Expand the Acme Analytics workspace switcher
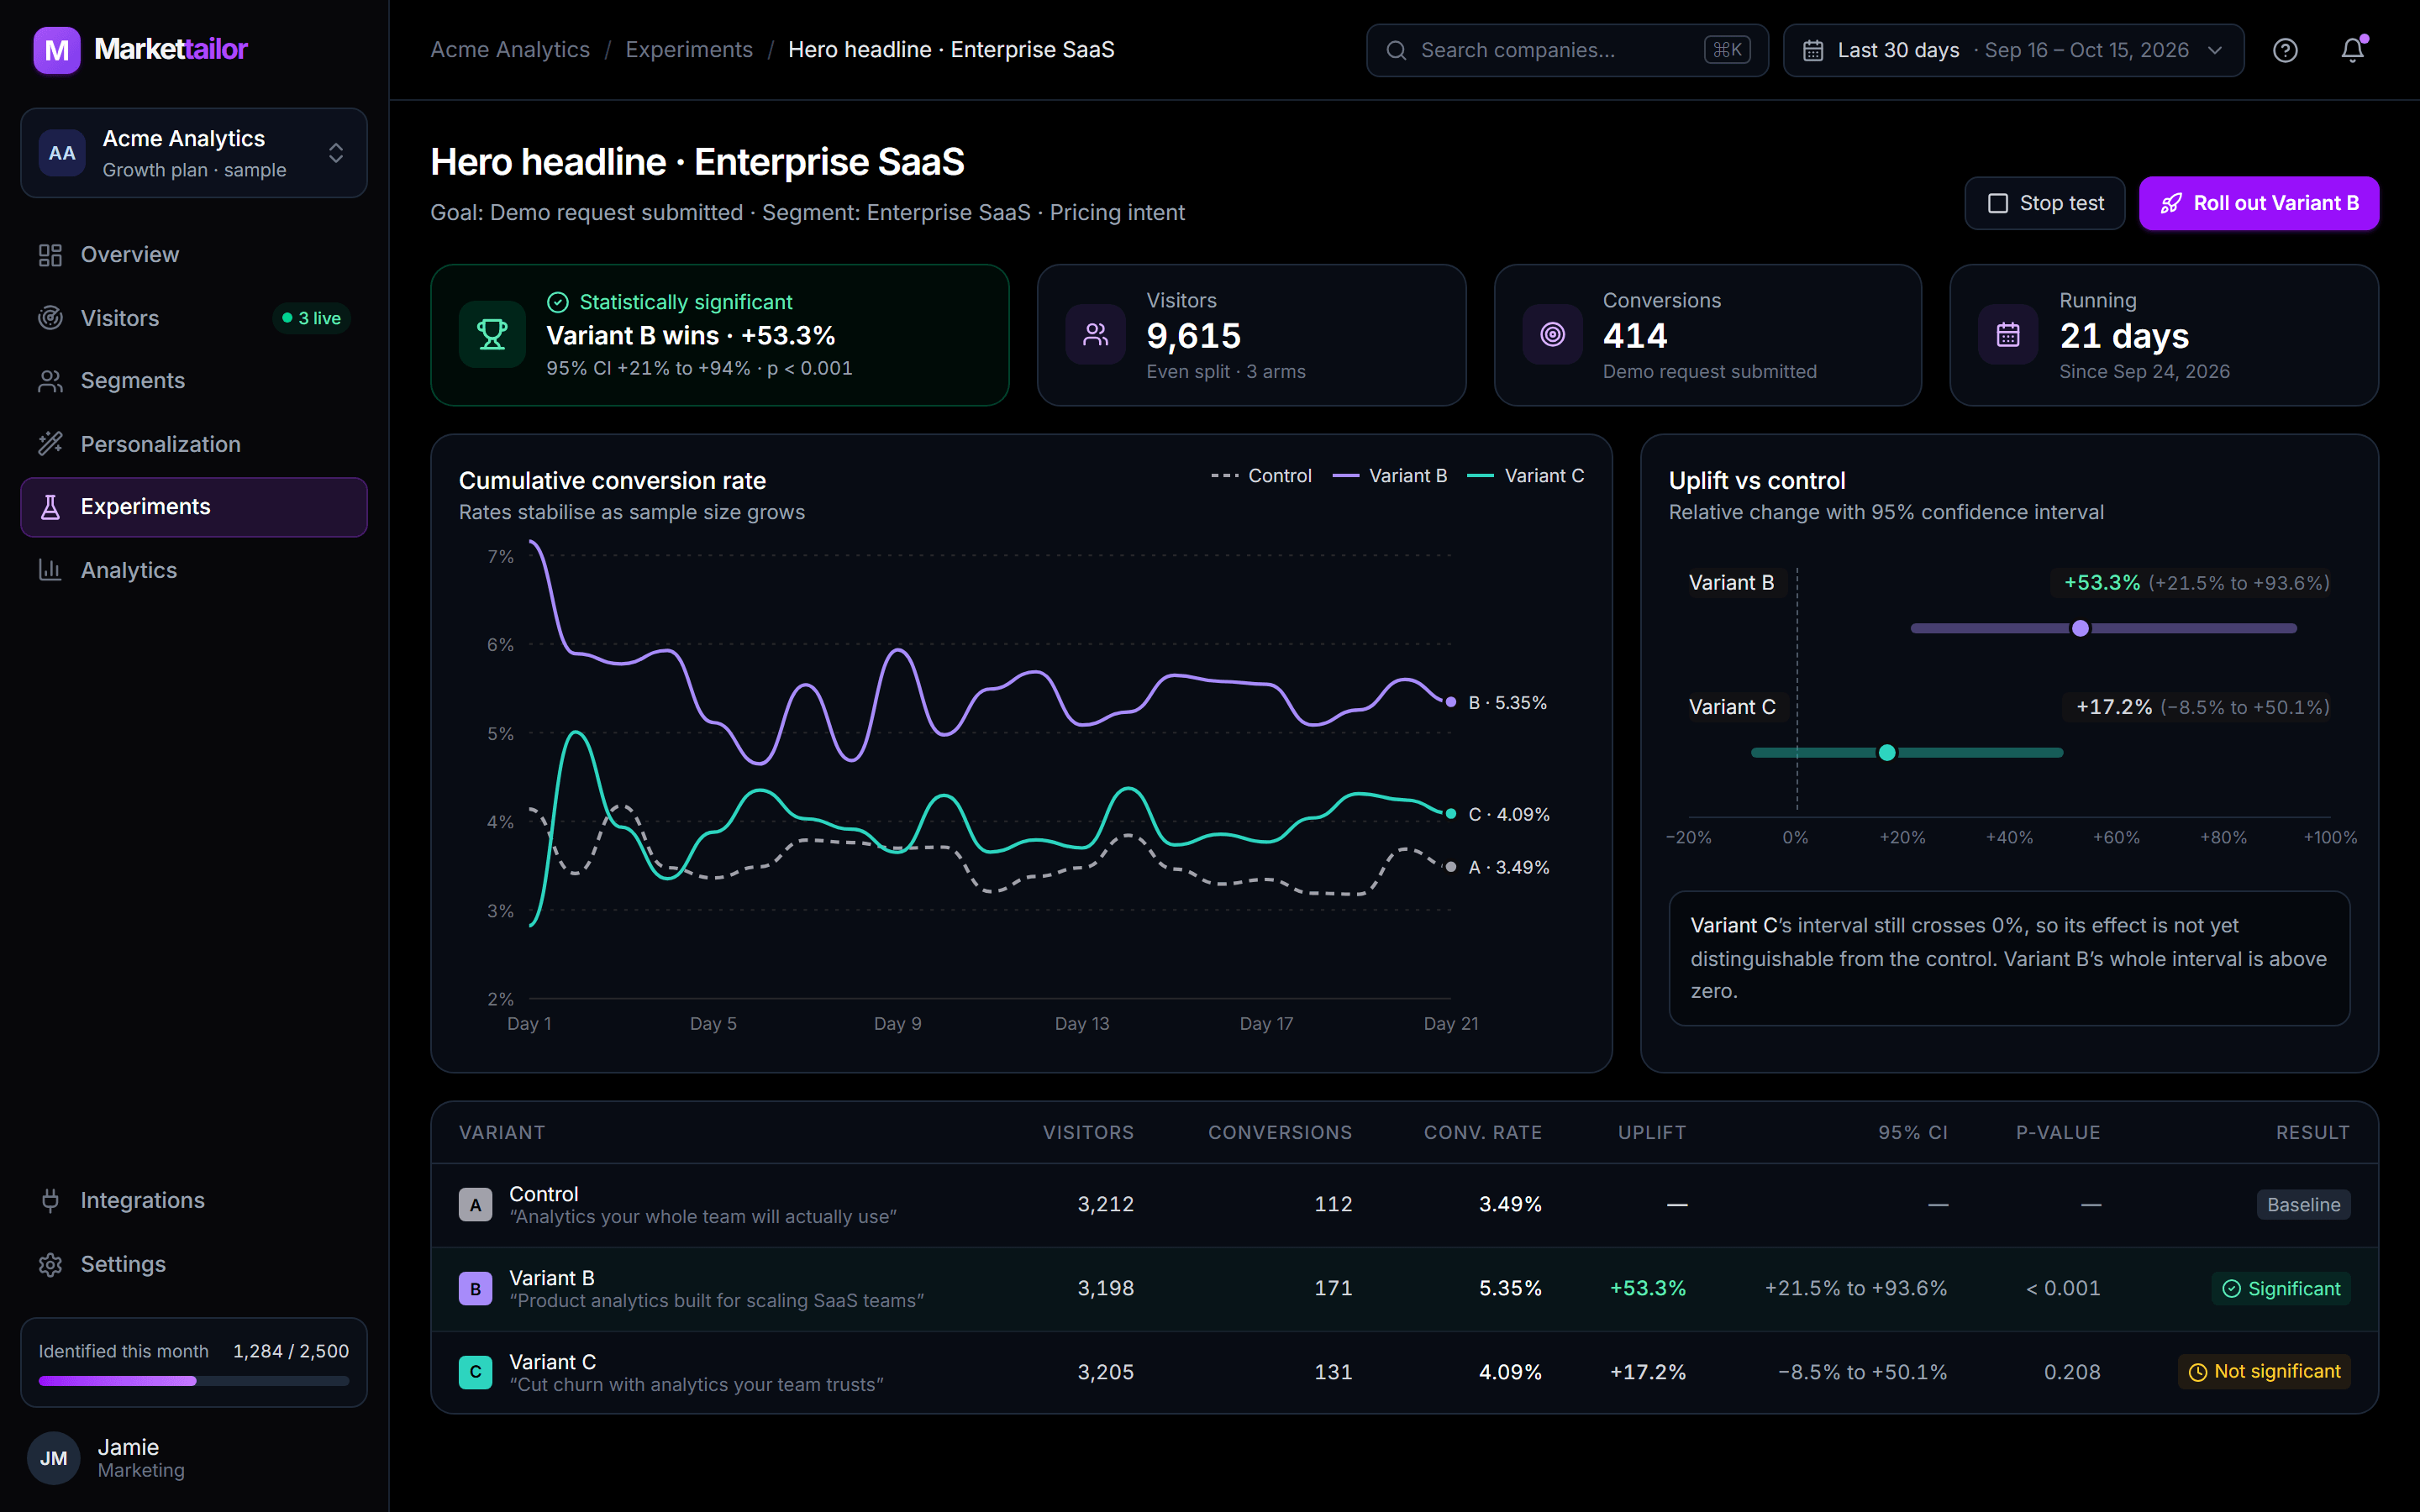 click(x=194, y=153)
